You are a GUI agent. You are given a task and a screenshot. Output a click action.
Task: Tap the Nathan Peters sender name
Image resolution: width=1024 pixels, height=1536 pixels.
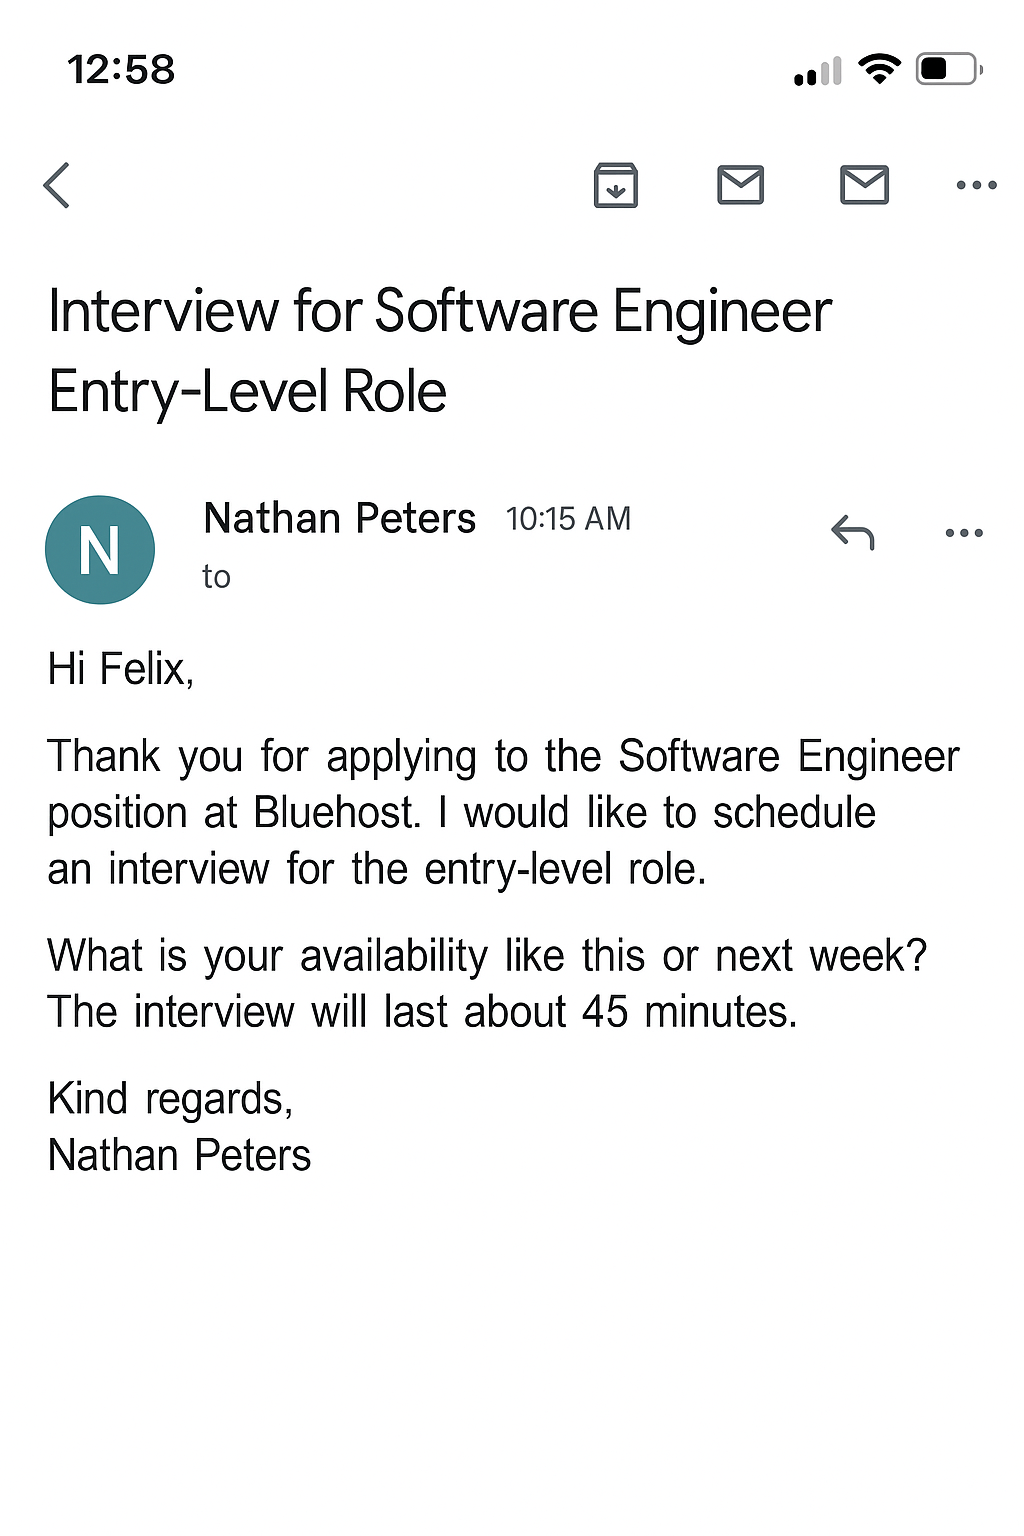(340, 519)
